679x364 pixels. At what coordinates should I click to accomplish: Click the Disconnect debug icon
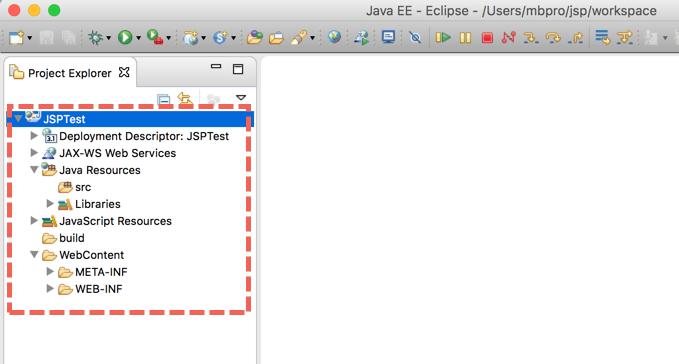click(x=509, y=38)
